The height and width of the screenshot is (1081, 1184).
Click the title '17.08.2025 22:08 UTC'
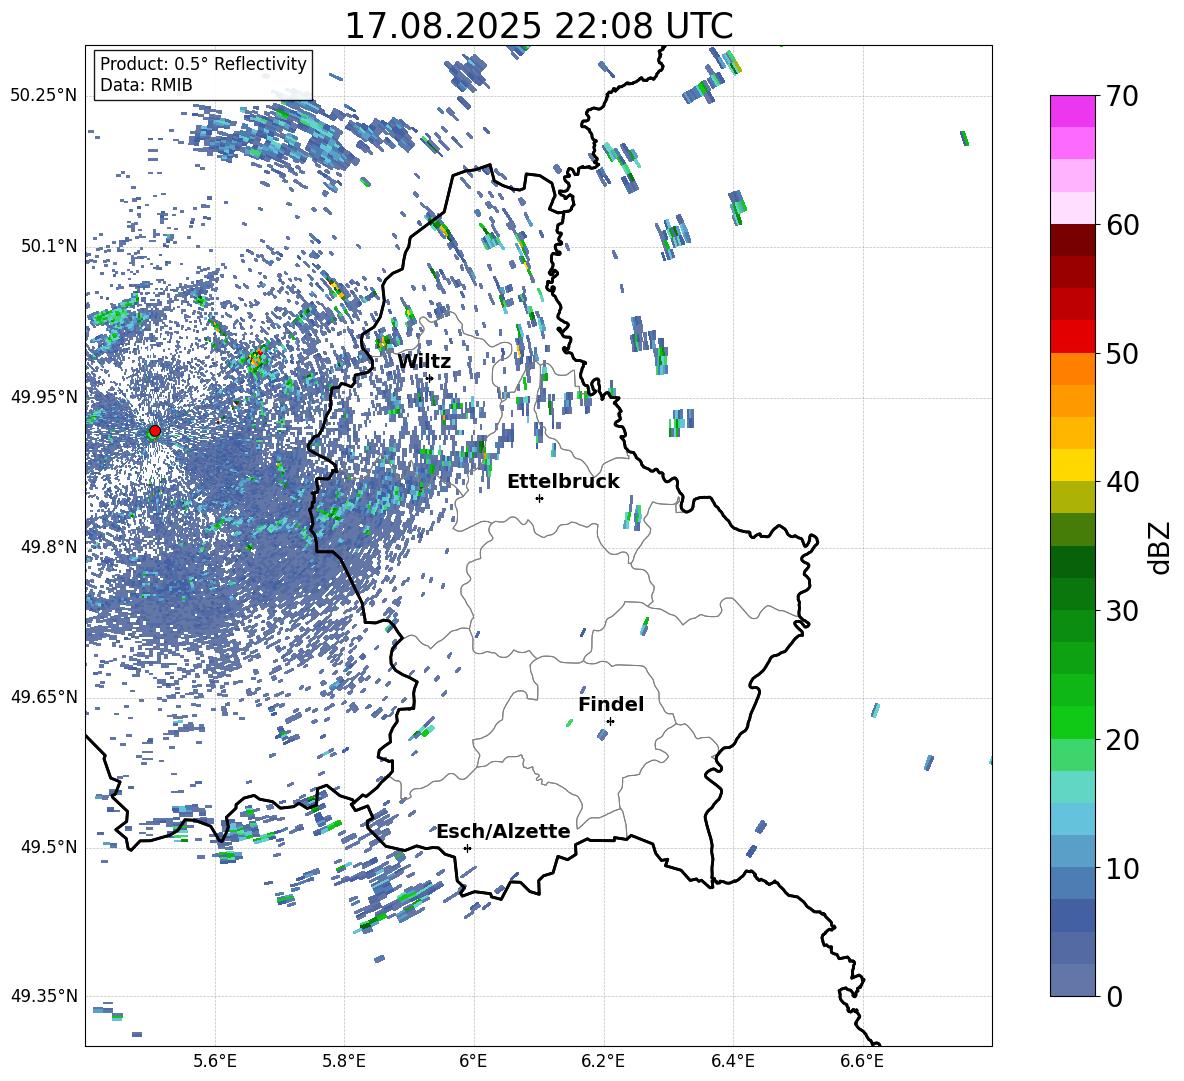point(538,26)
